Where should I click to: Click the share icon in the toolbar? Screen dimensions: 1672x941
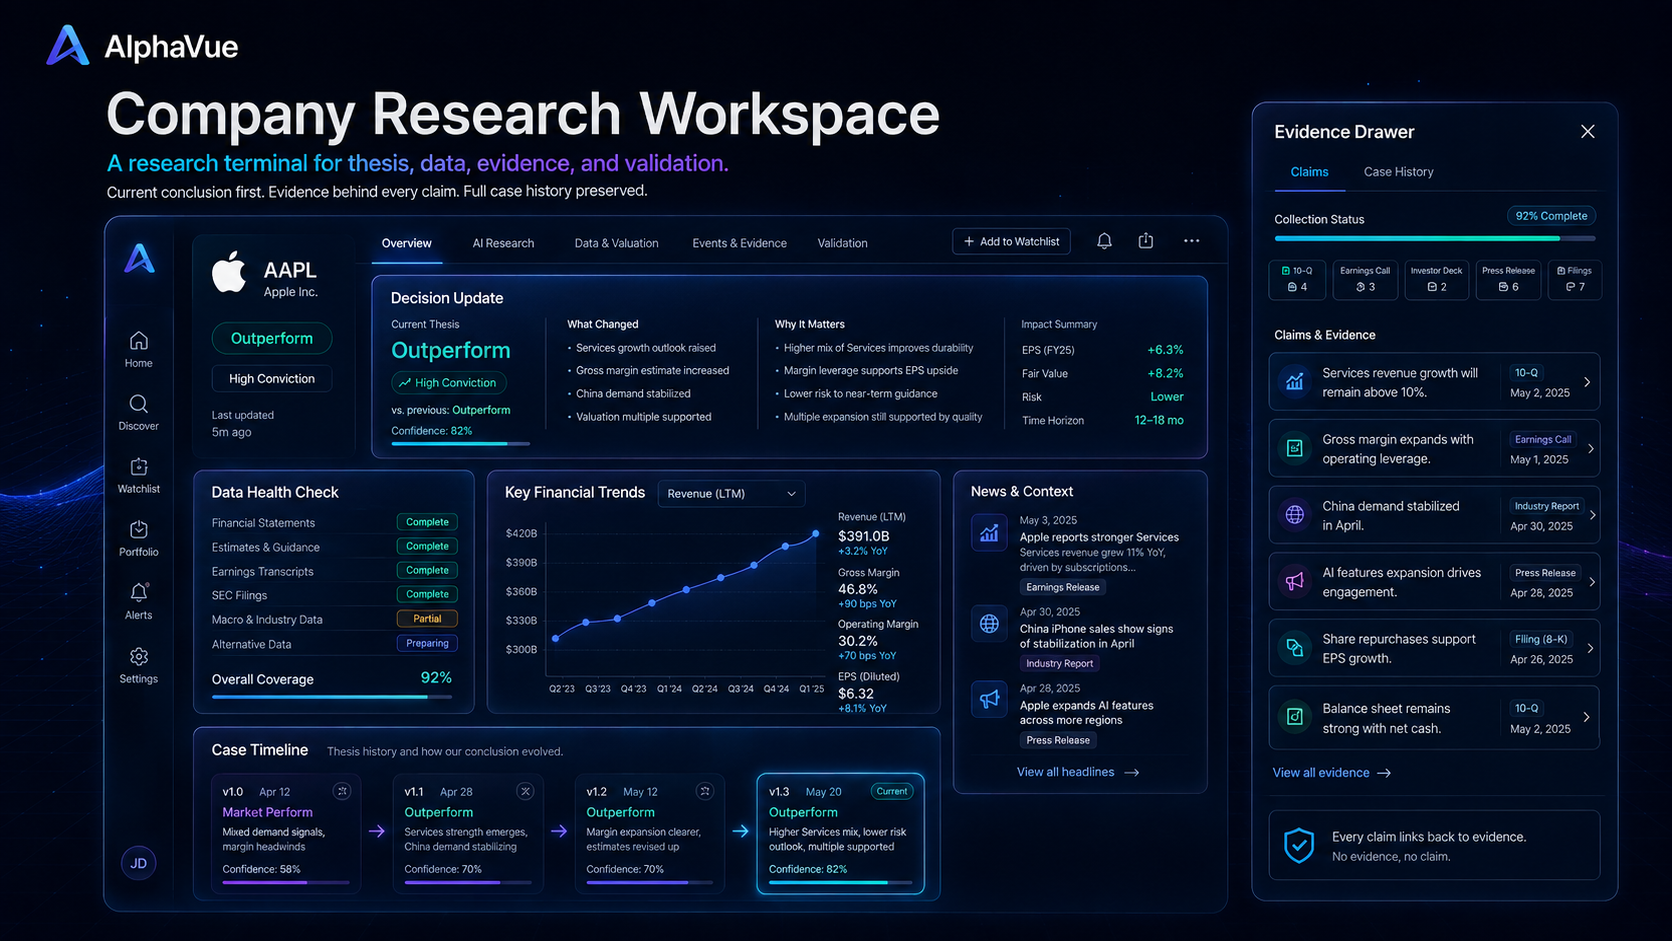[1146, 241]
